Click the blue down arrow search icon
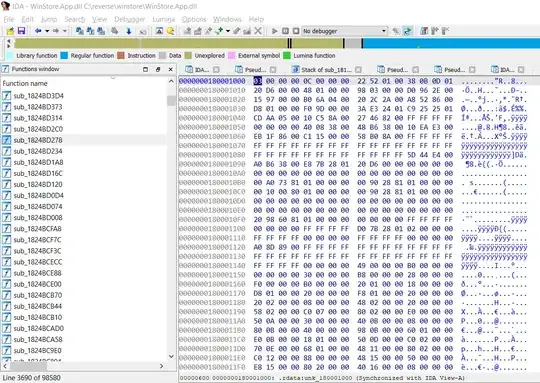Image resolution: width=540 pixels, height=383 pixels. coord(129,31)
